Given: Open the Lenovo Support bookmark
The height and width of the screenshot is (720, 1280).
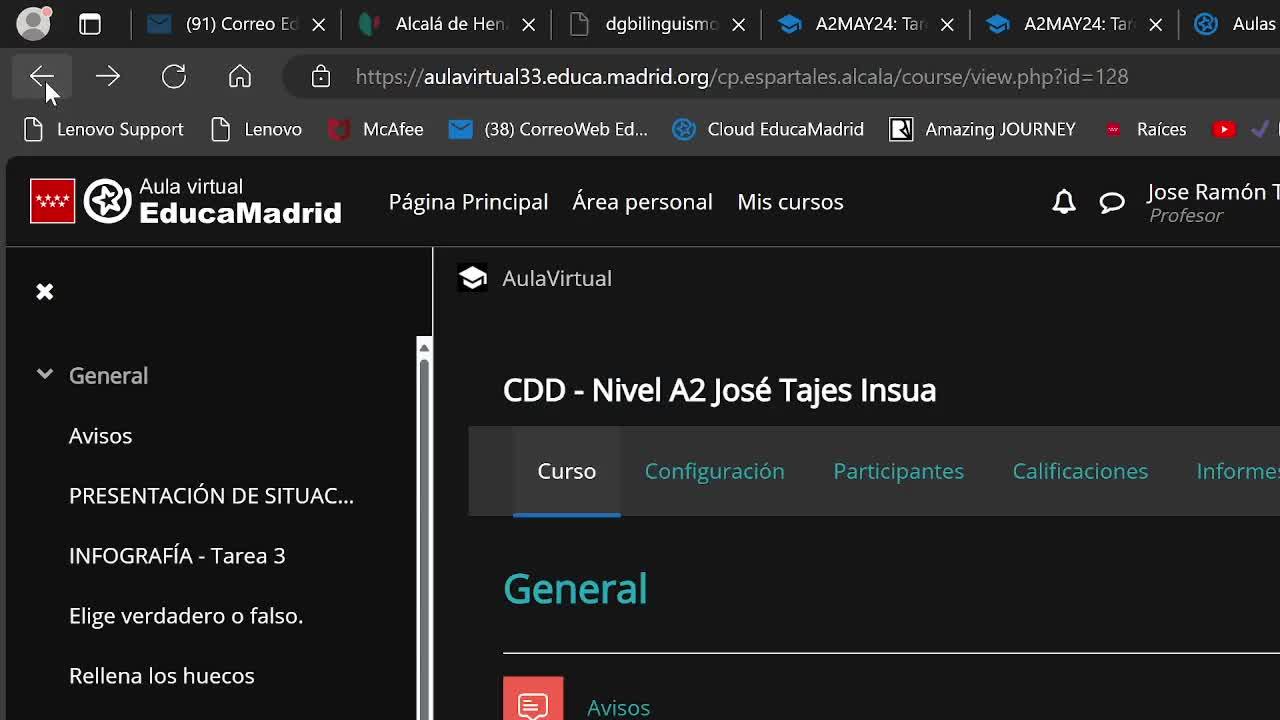Looking at the screenshot, I should click(104, 129).
